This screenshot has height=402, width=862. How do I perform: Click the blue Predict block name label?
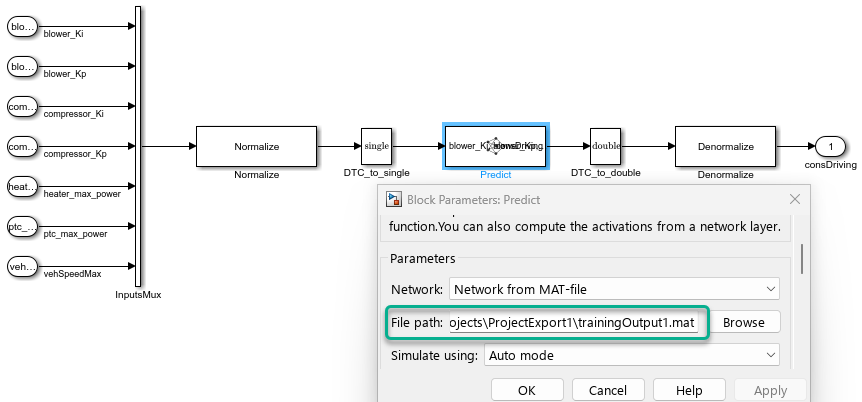(x=495, y=175)
